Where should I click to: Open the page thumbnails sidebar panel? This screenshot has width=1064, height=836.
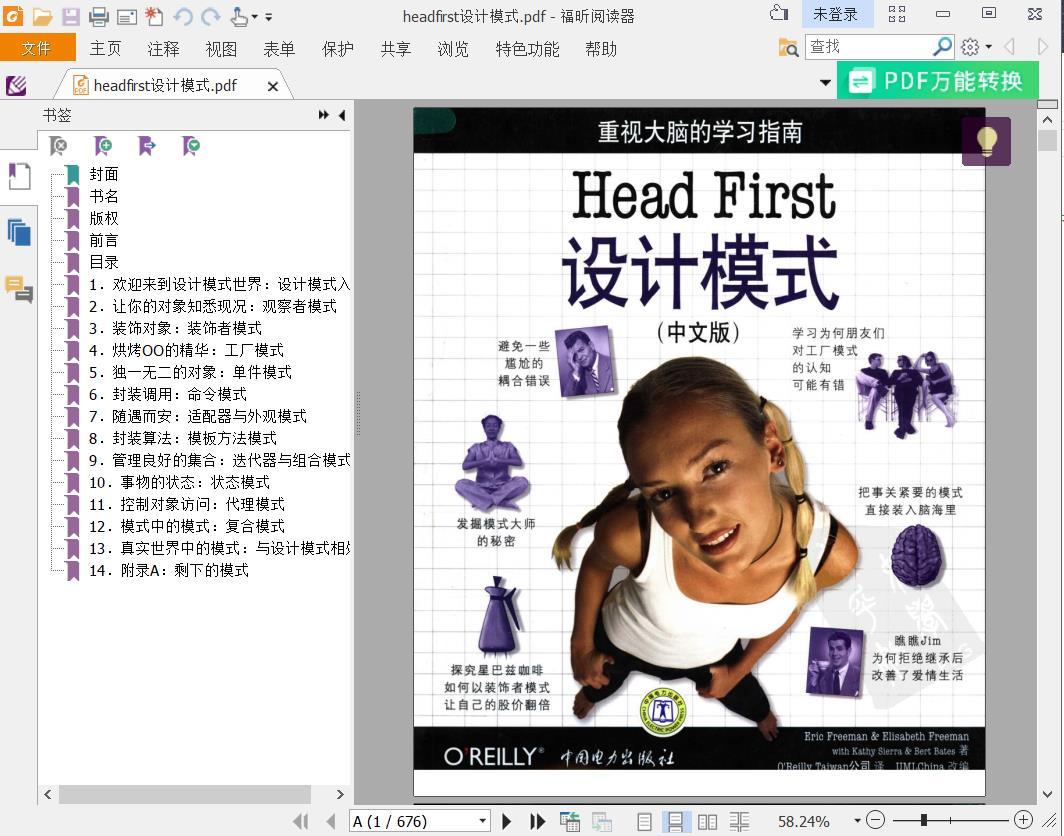(x=19, y=233)
